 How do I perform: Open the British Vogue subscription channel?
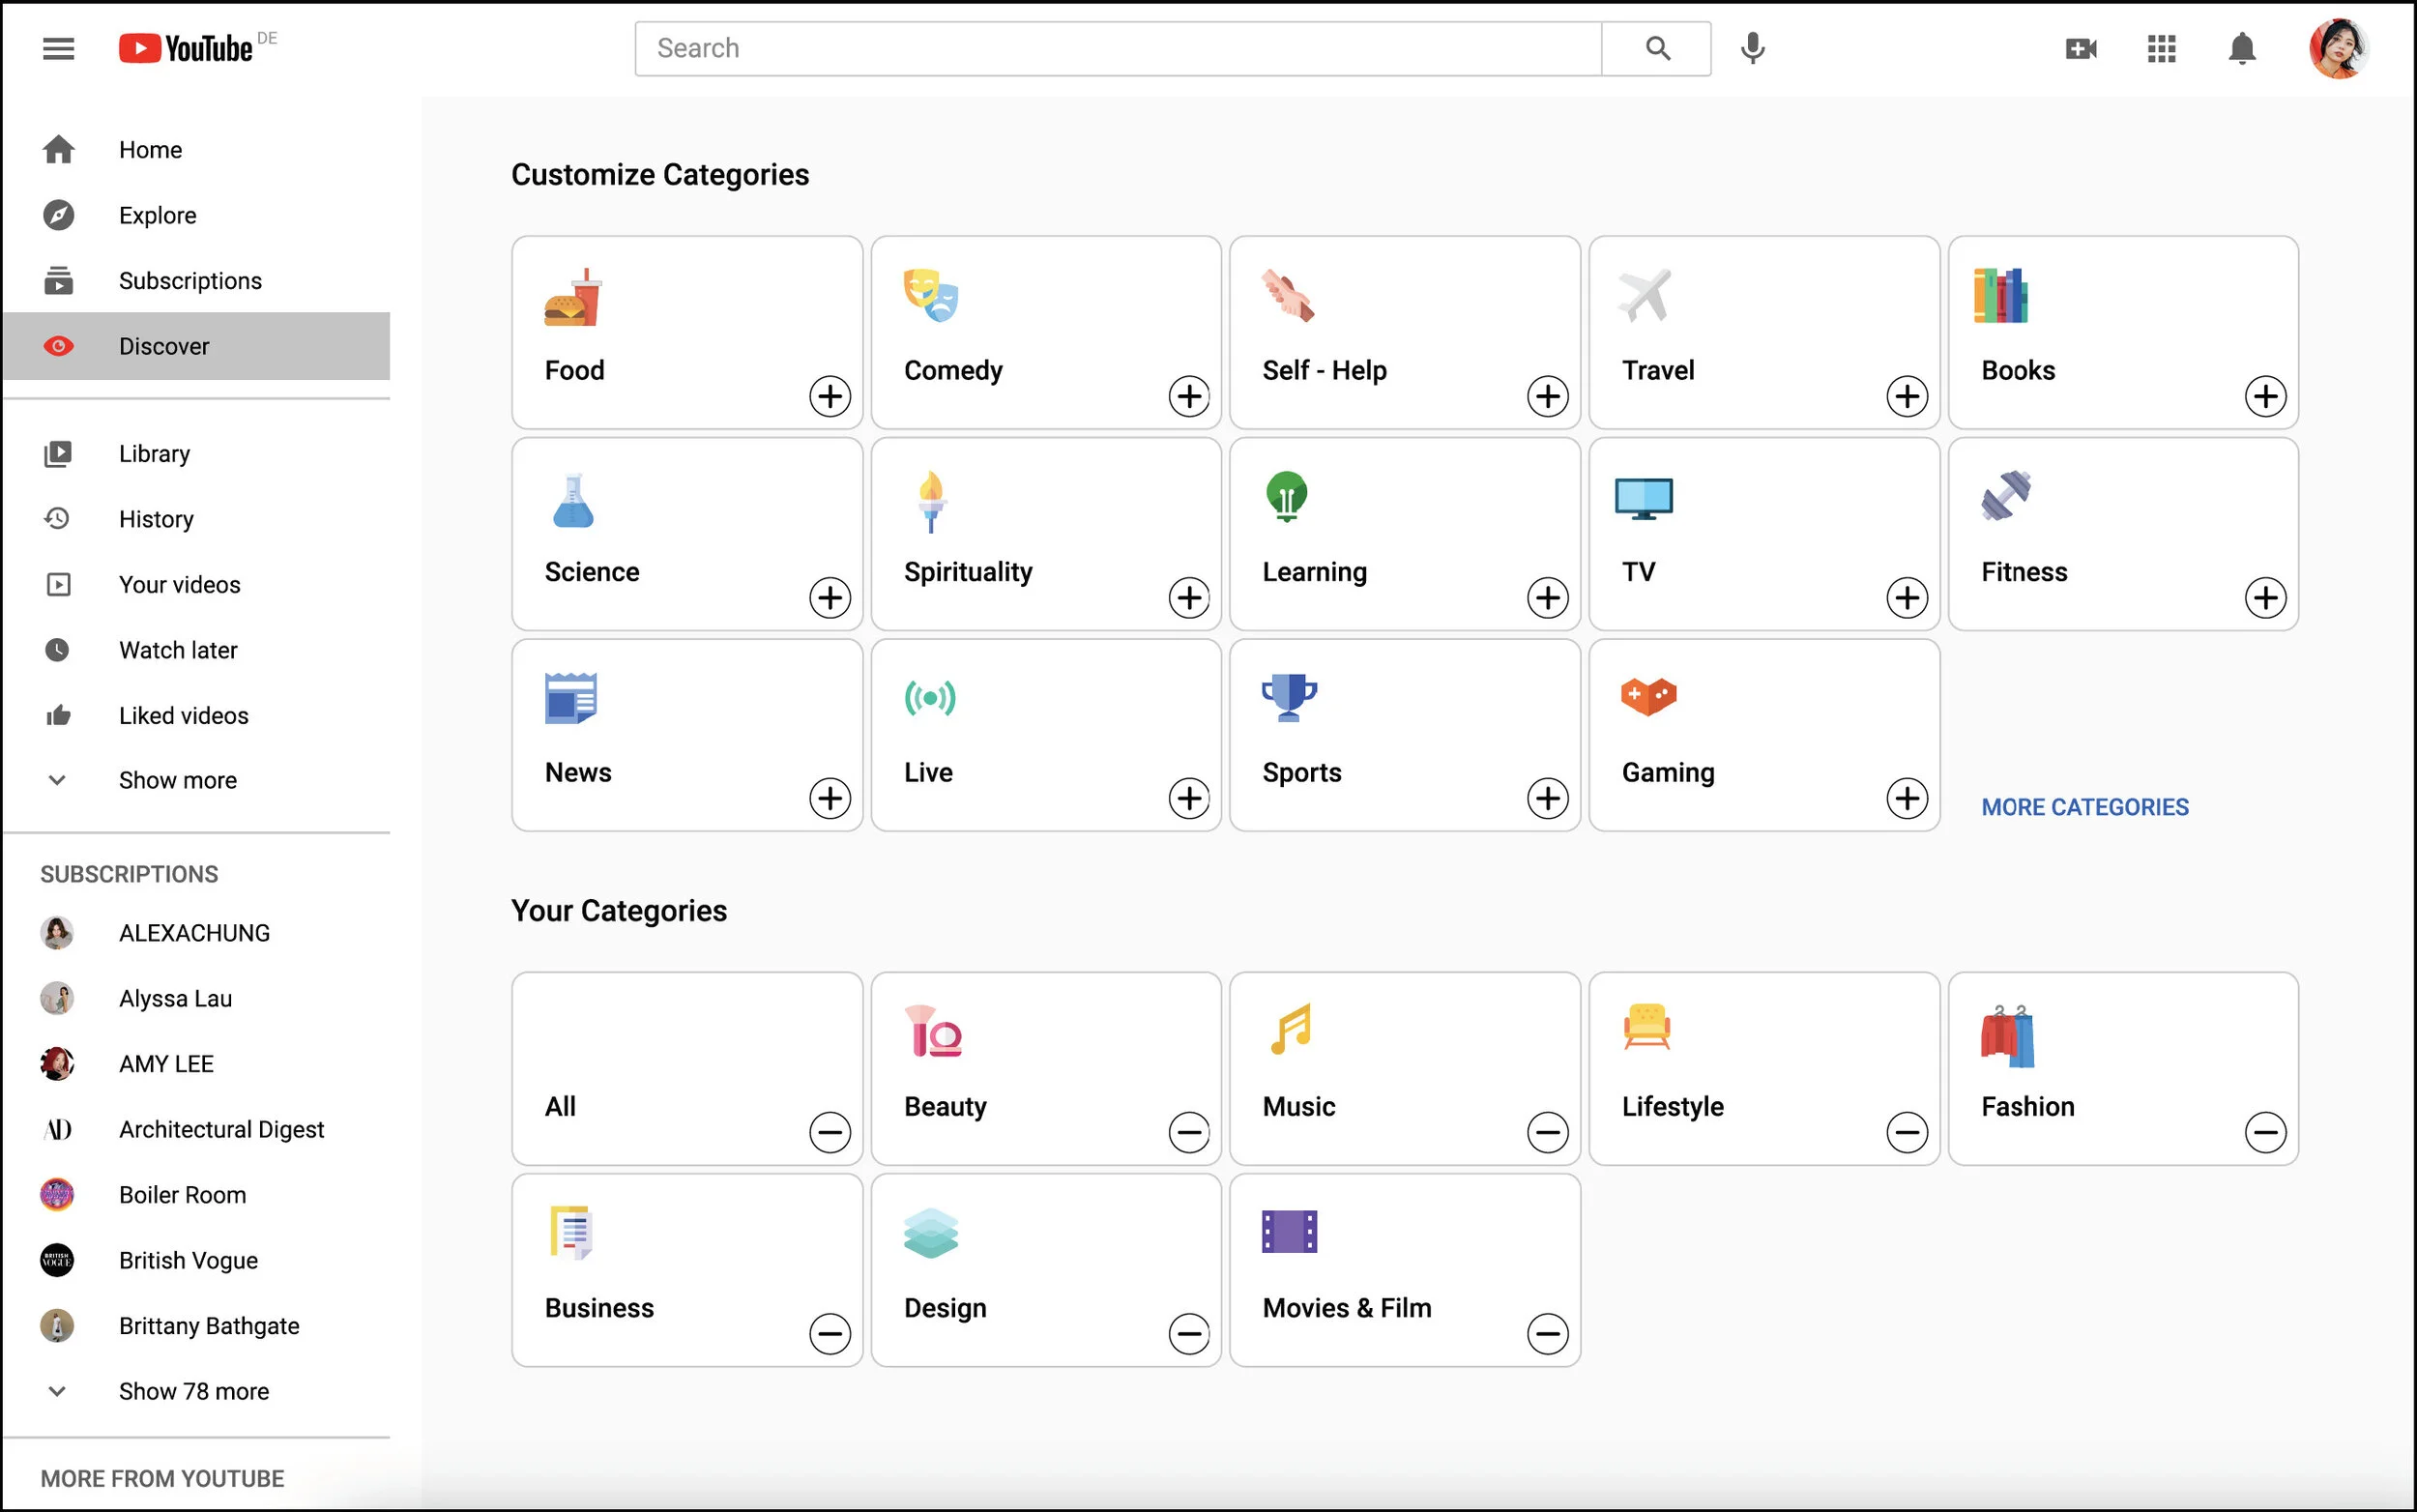[187, 1260]
